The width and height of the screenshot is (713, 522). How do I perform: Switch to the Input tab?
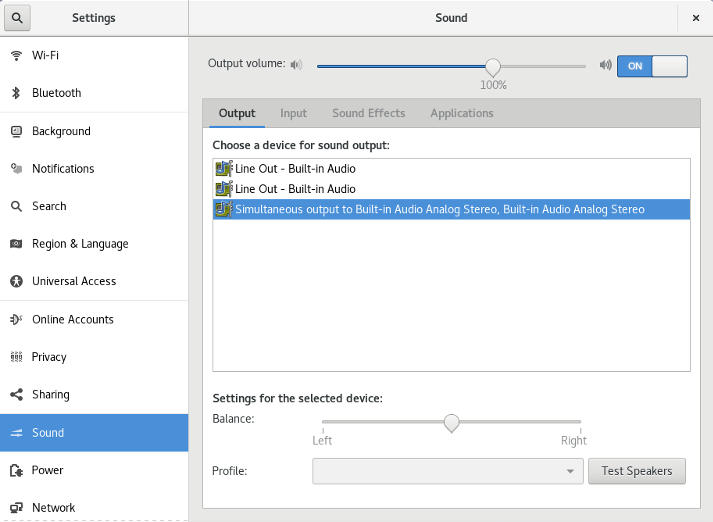click(x=293, y=113)
